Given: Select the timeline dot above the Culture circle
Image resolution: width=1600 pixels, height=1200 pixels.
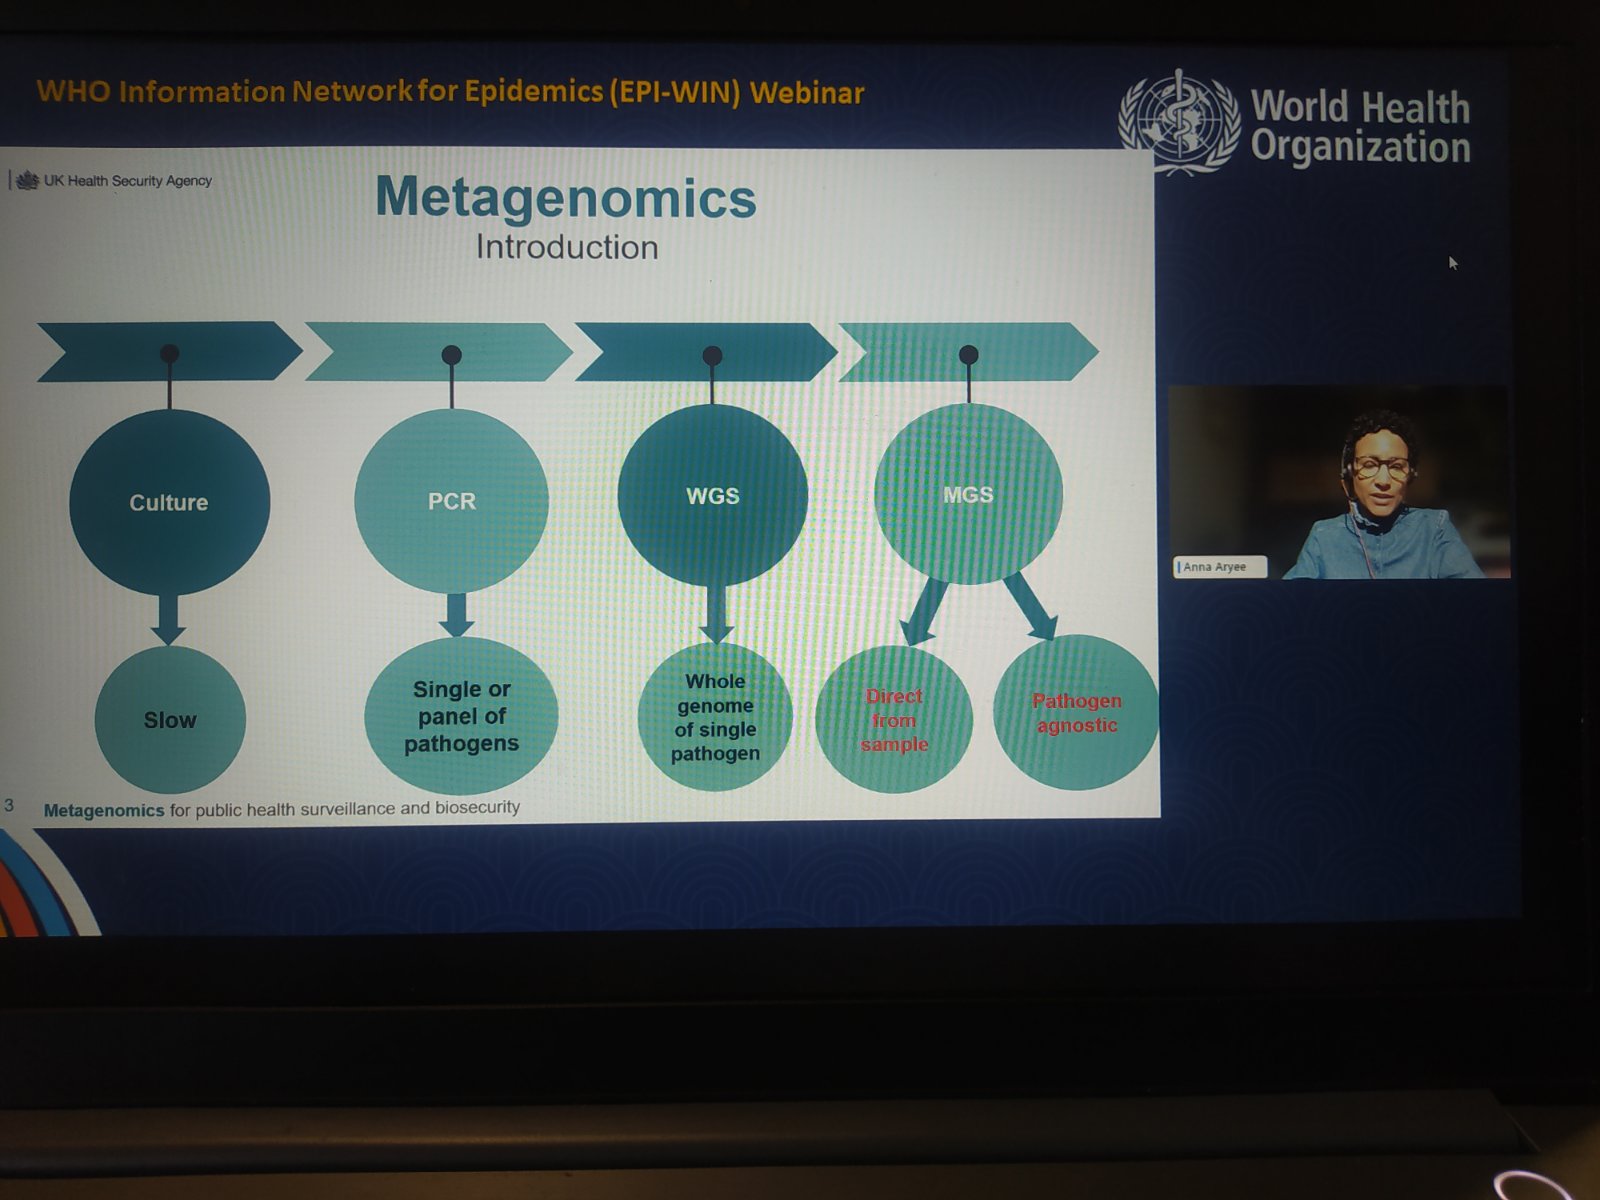Looking at the screenshot, I should [x=170, y=353].
